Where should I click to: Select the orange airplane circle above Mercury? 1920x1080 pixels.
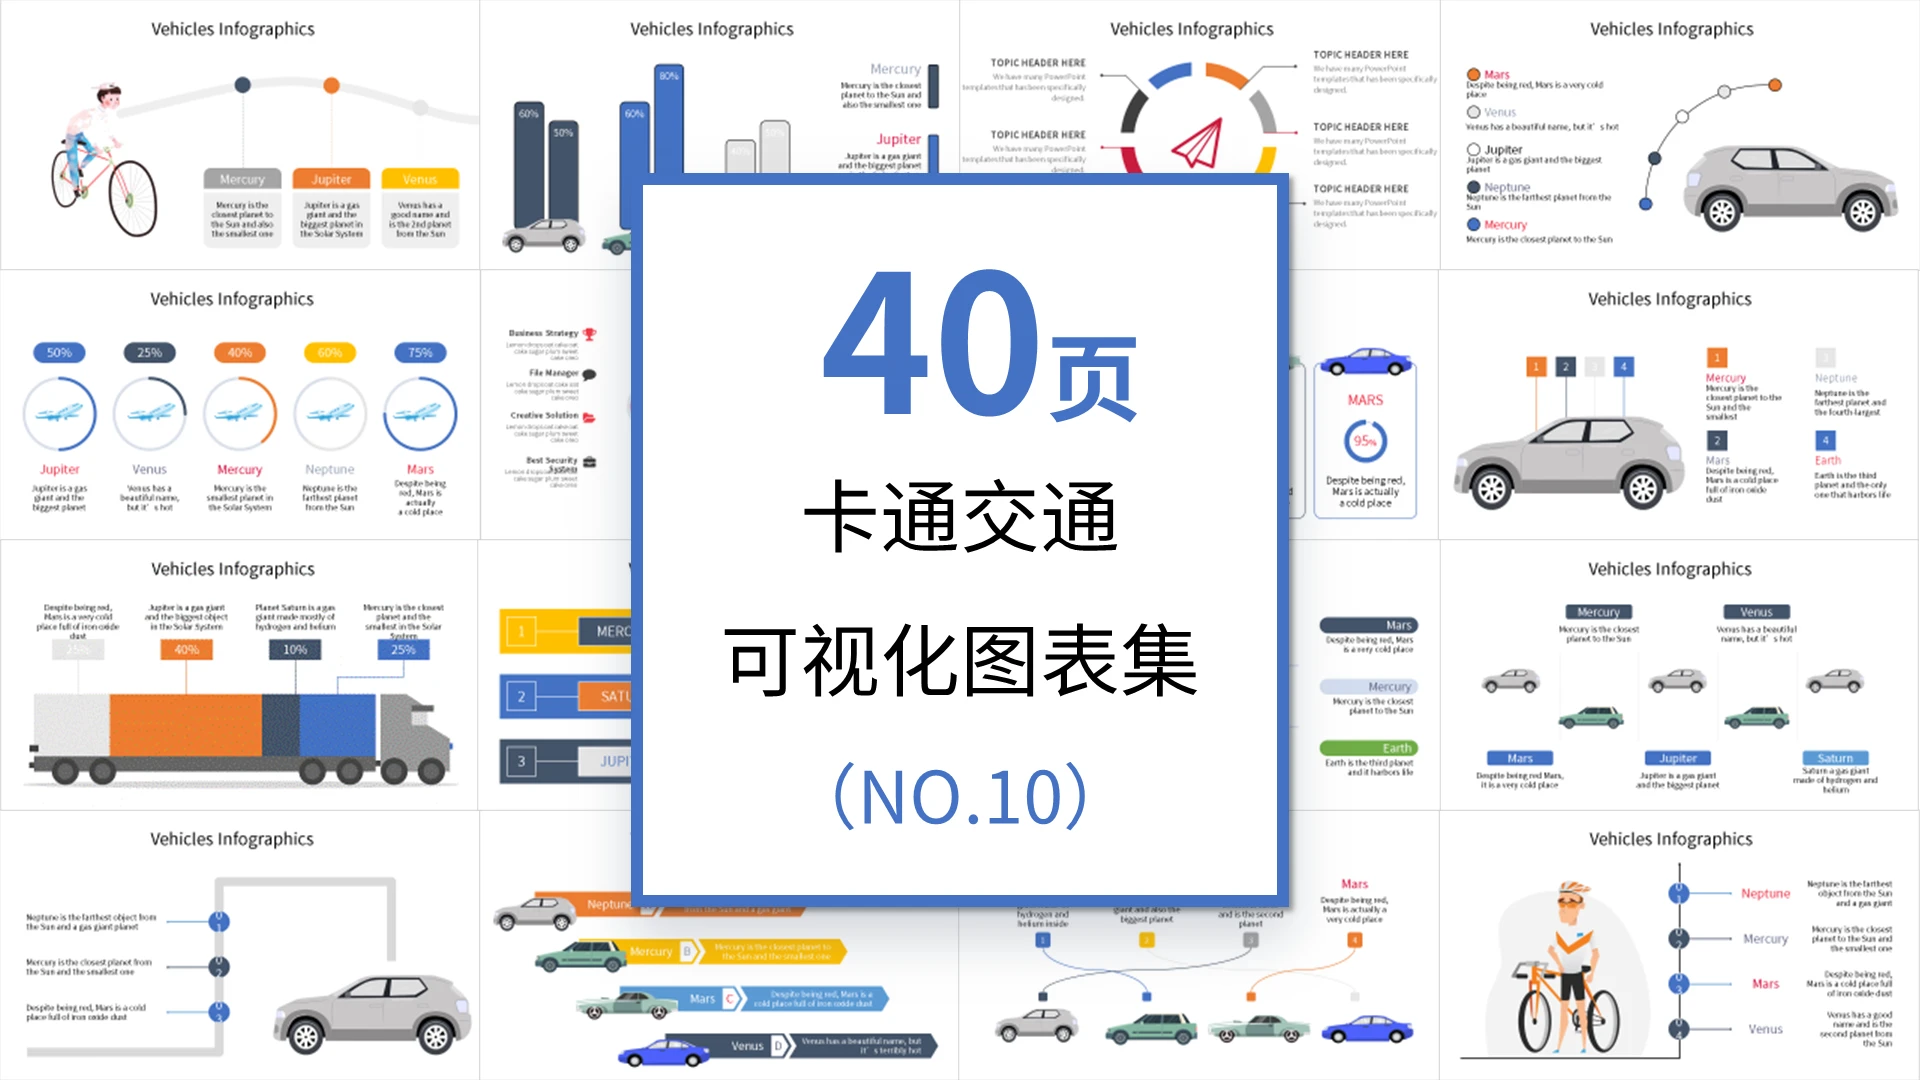[x=240, y=414]
